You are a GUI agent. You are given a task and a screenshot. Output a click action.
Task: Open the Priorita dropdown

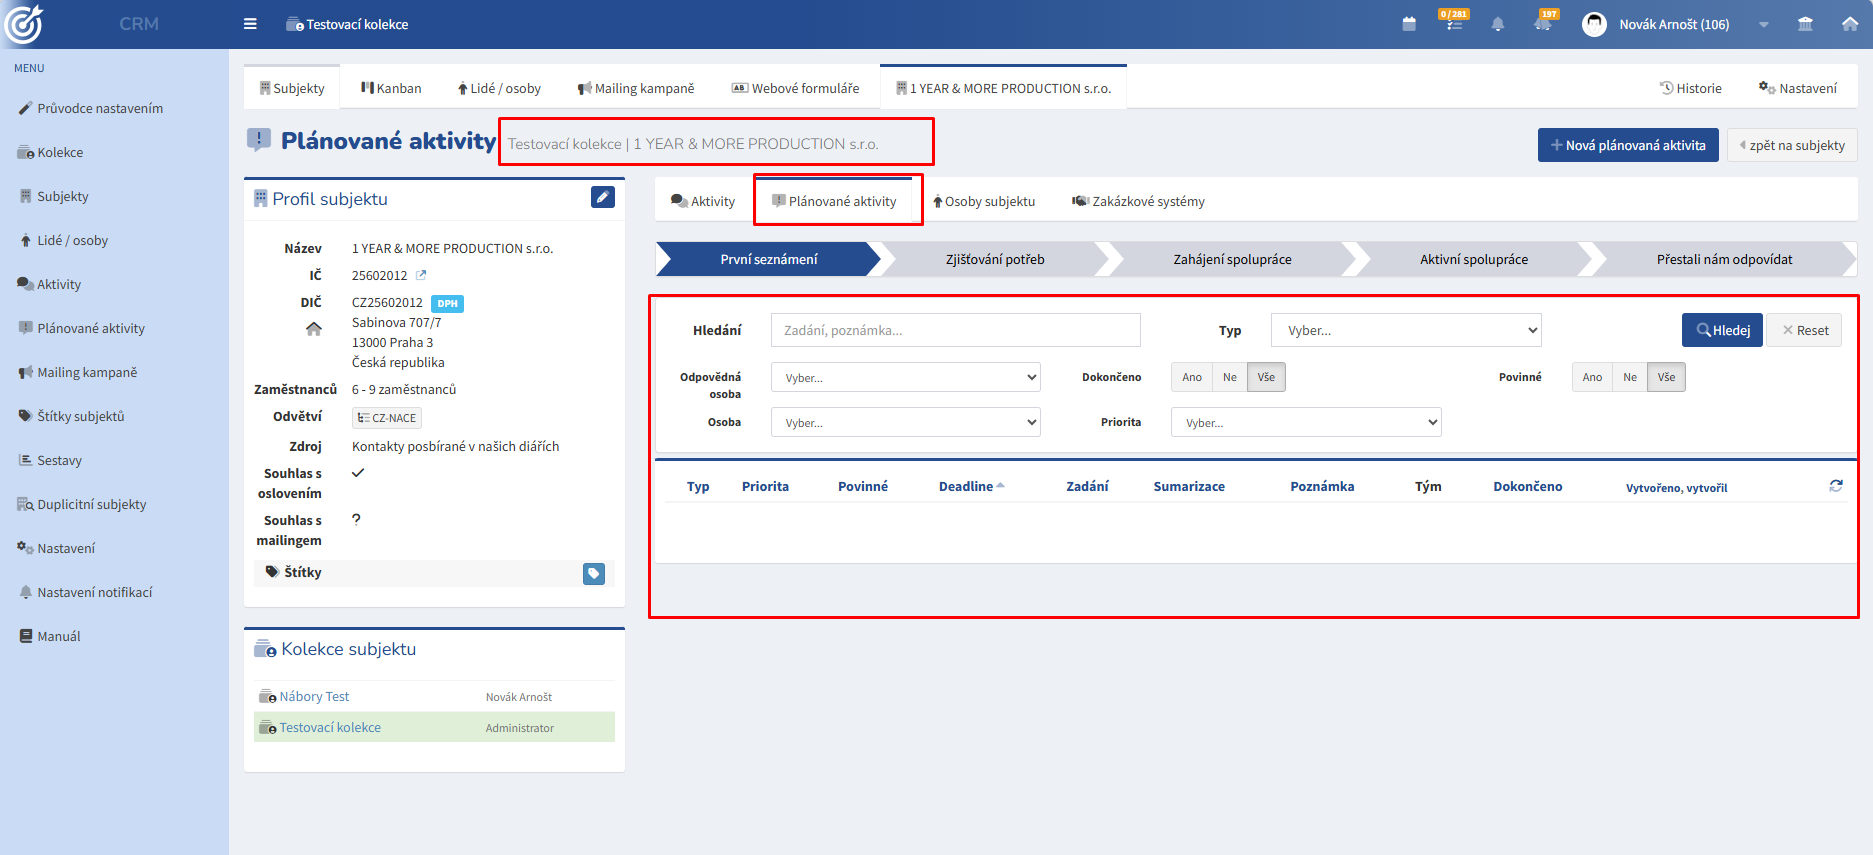click(x=1306, y=422)
